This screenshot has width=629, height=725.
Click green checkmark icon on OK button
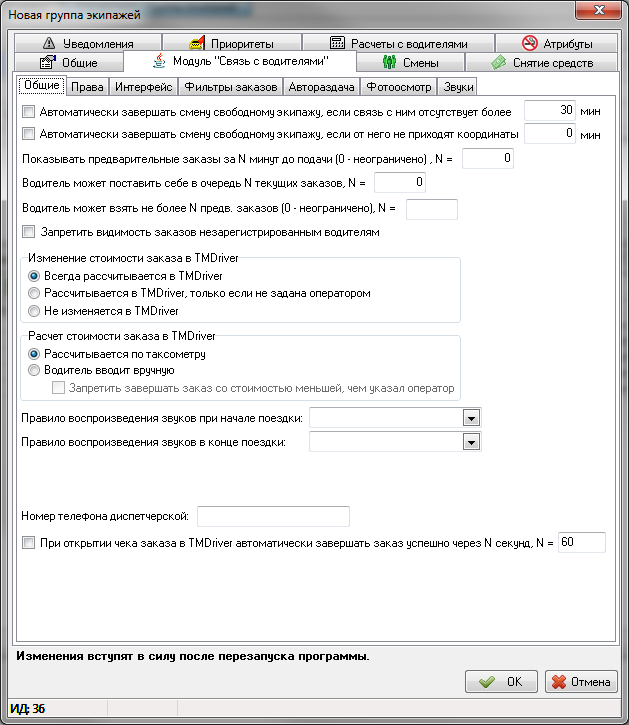[487, 682]
